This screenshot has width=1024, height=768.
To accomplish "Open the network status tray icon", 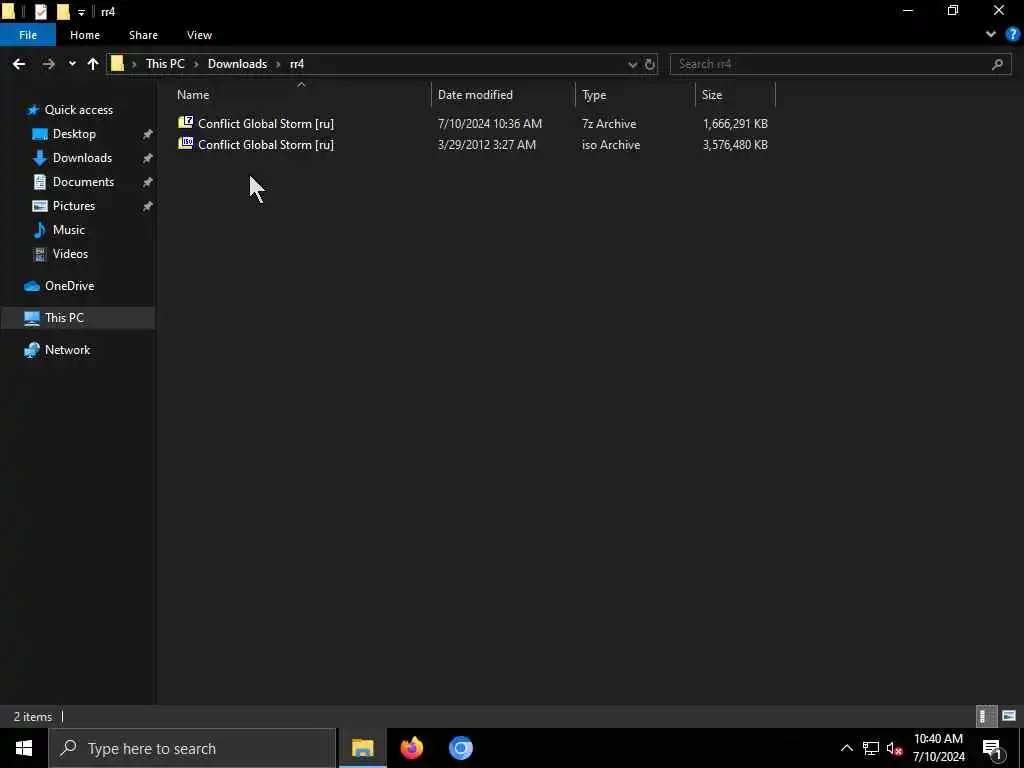I will (871, 748).
